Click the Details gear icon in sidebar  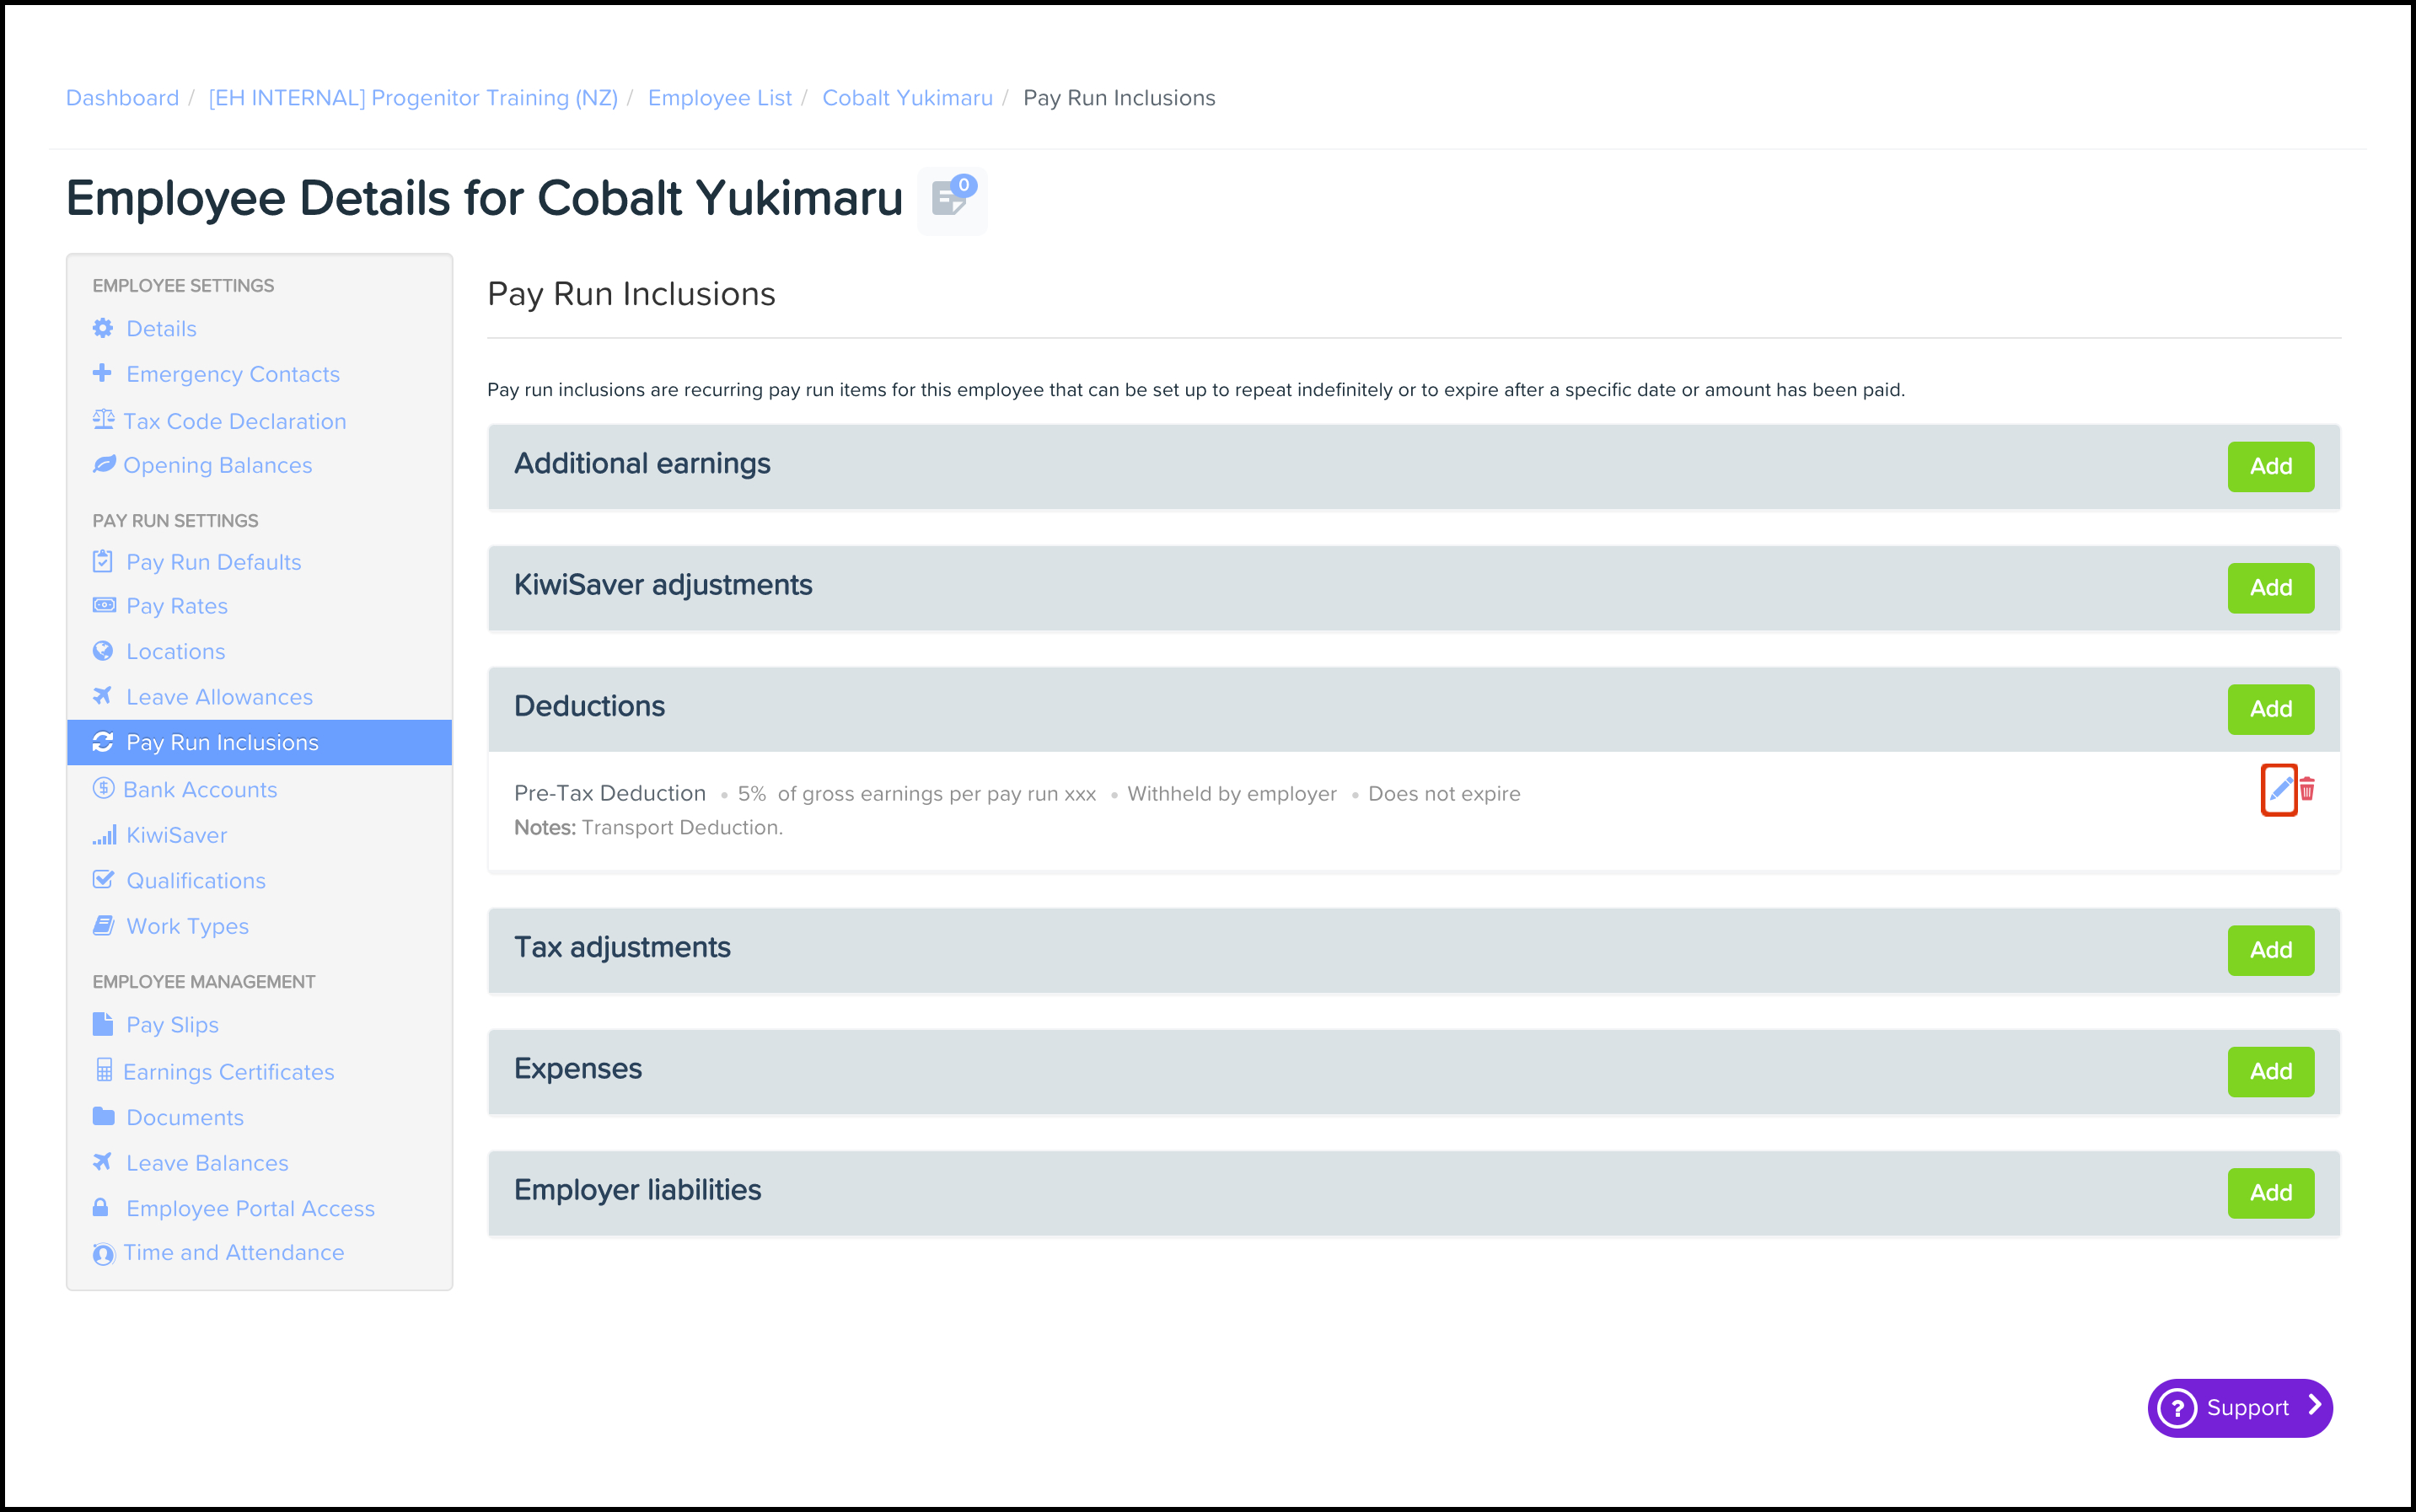[103, 329]
